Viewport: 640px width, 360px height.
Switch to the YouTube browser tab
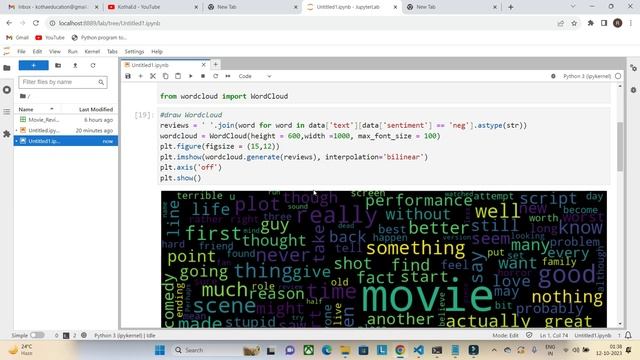pyautogui.click(x=152, y=7)
